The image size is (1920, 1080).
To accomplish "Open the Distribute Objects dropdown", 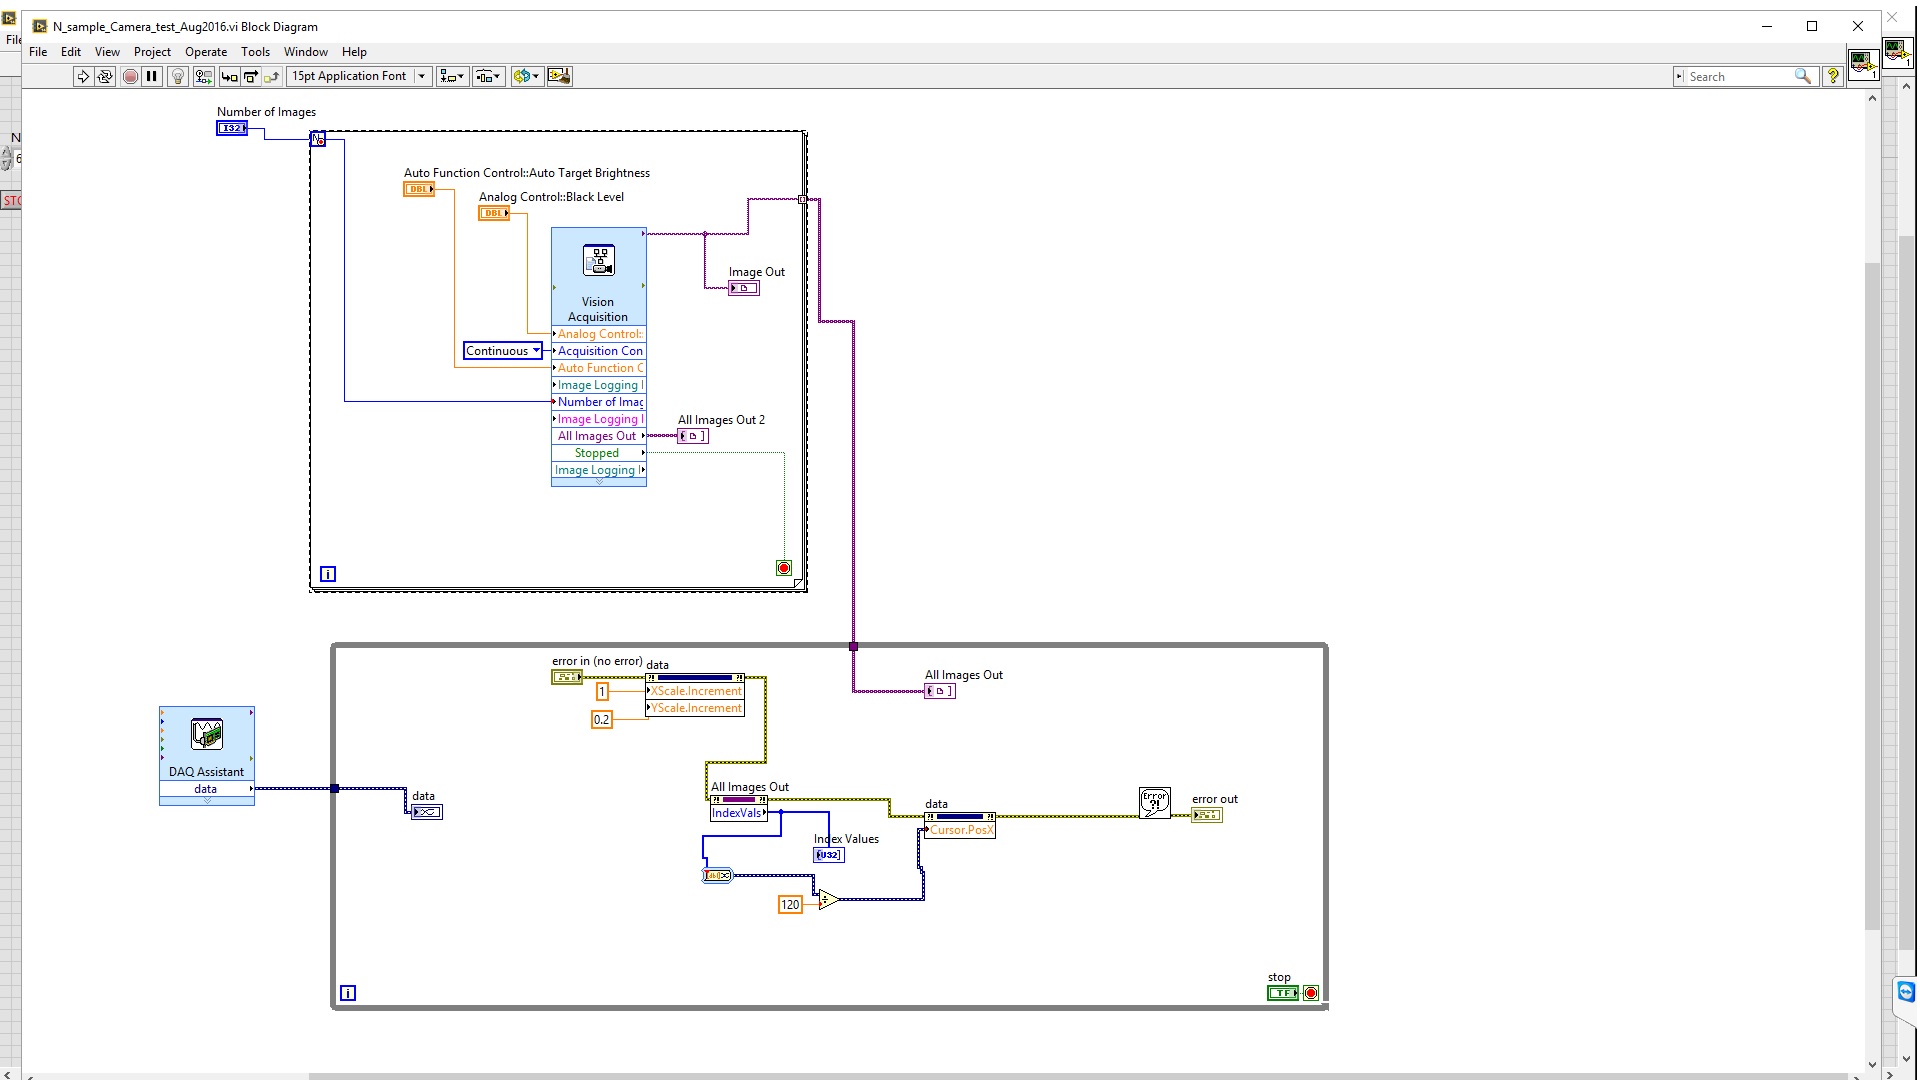I will pos(489,76).
